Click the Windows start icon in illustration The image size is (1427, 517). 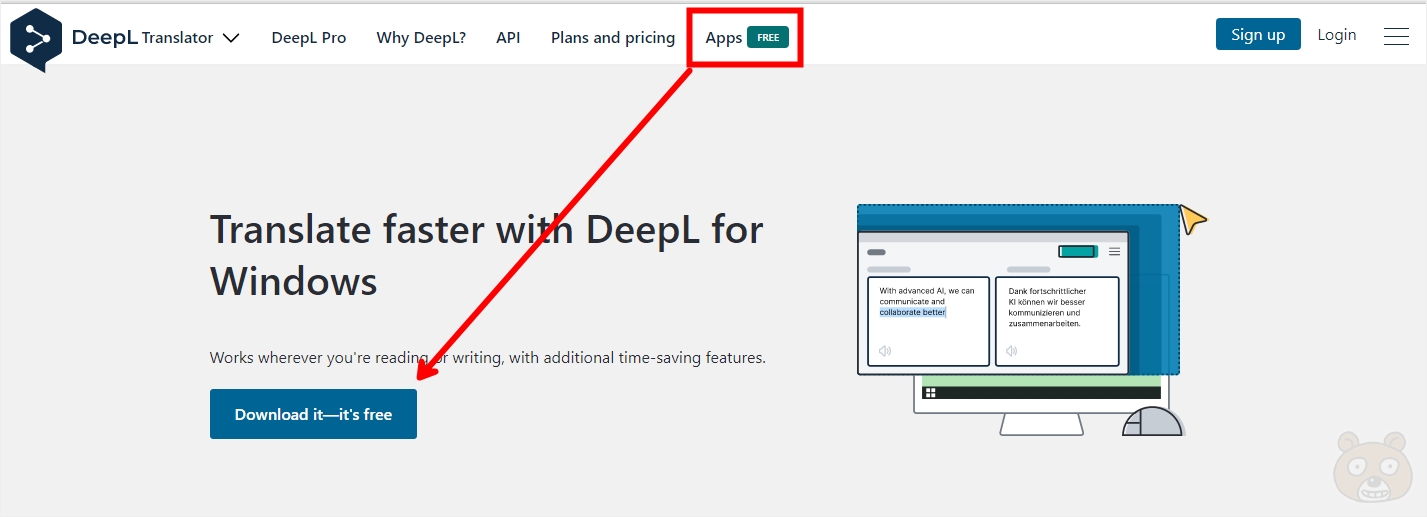click(x=929, y=393)
